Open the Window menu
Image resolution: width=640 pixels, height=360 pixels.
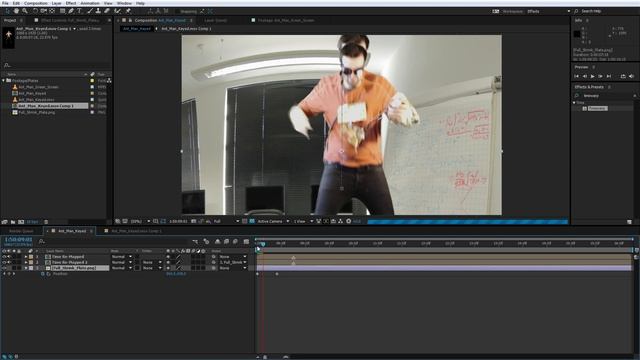124,3
